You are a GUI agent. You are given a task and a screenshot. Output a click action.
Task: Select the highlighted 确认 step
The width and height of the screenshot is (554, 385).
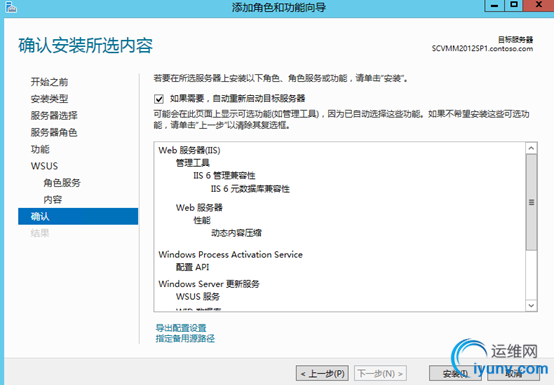78,216
